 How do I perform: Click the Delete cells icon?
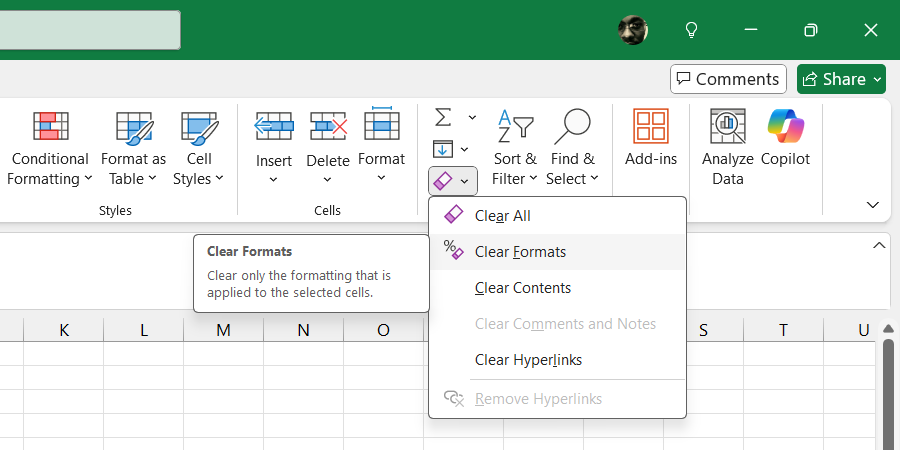(327, 127)
